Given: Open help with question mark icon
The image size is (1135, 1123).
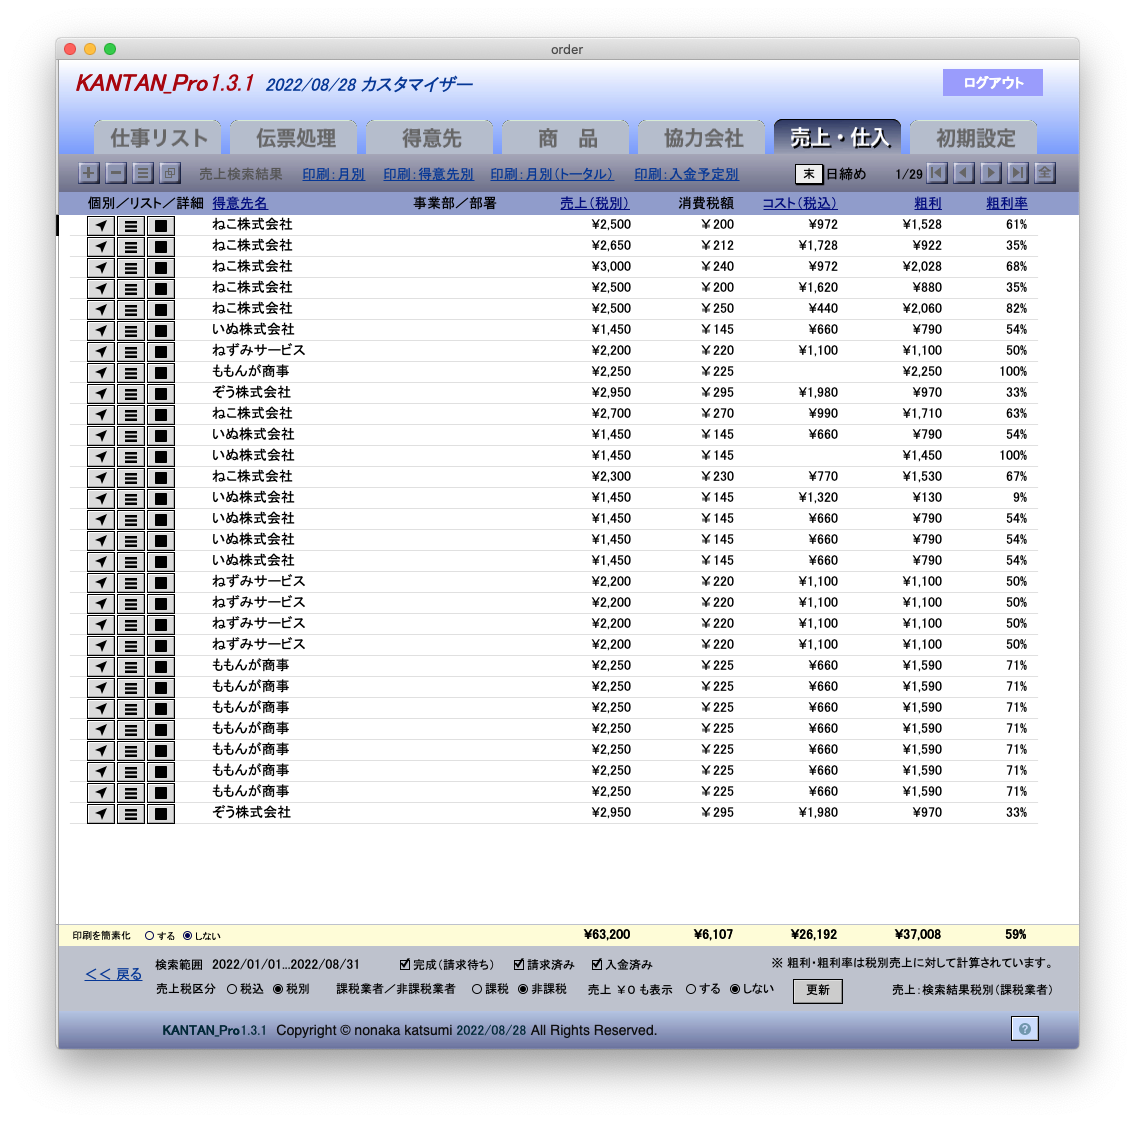Looking at the screenshot, I should (1024, 1029).
